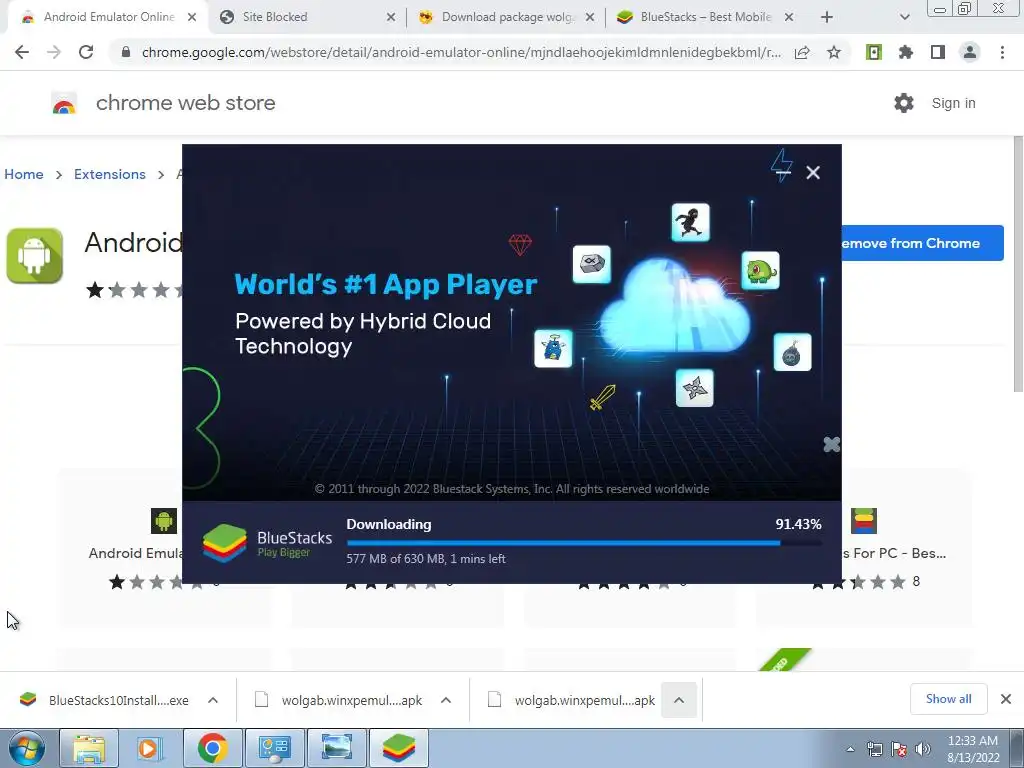Show all downloads
Screen dimensions: 1024x768
coord(948,699)
